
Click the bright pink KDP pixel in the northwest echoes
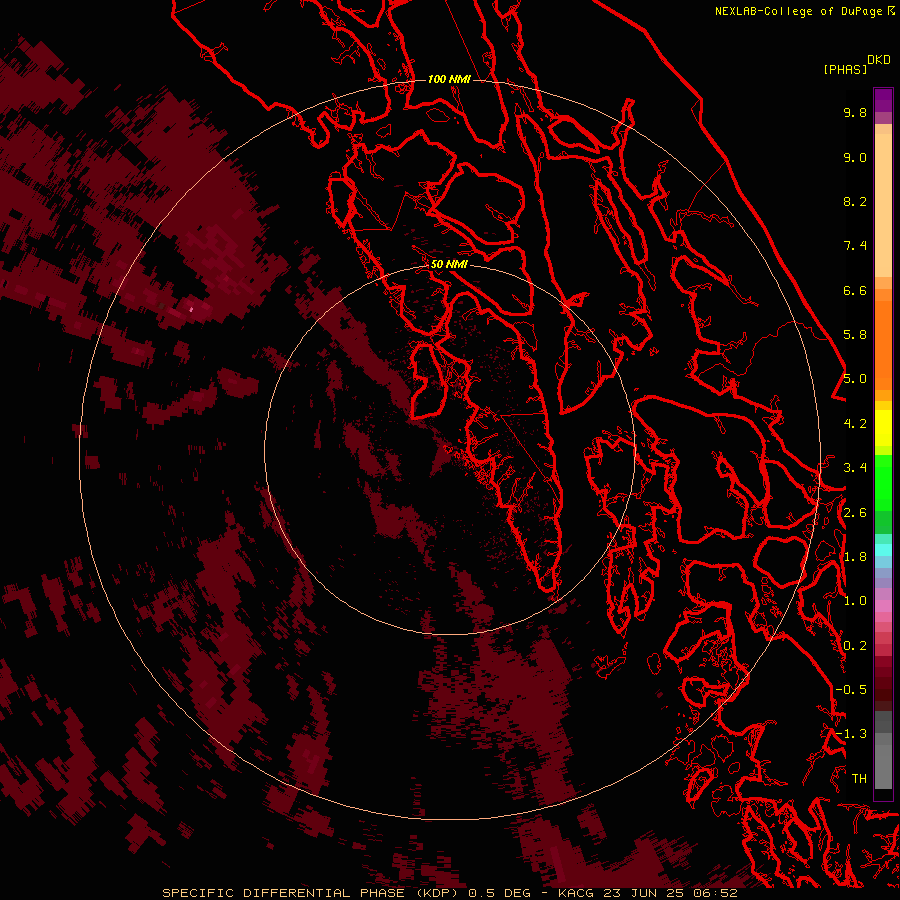192,309
